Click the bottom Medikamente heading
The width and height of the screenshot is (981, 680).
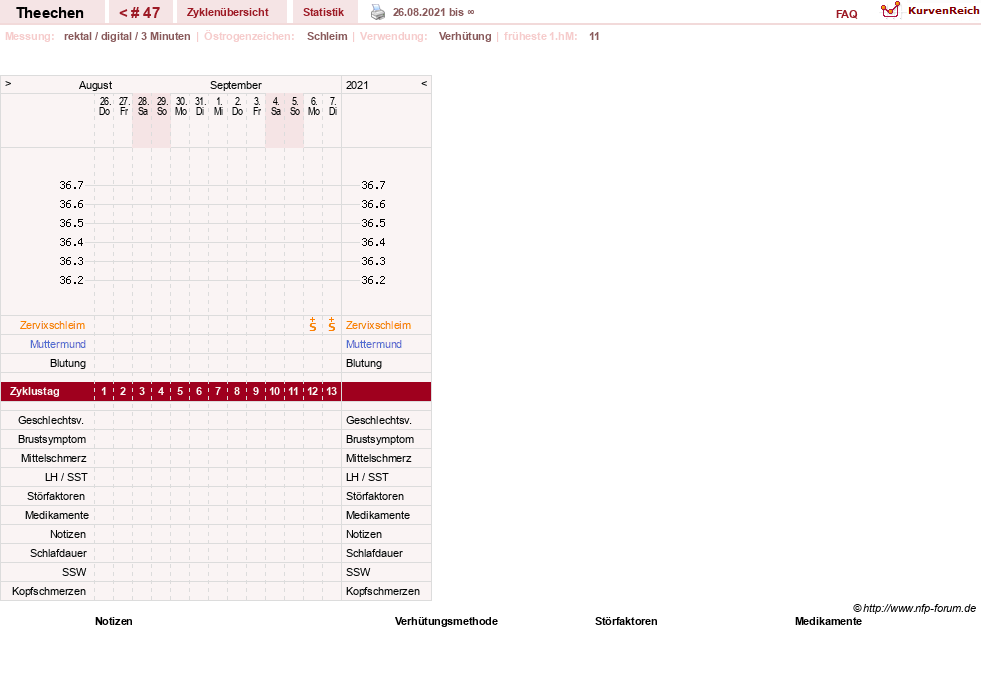(828, 621)
